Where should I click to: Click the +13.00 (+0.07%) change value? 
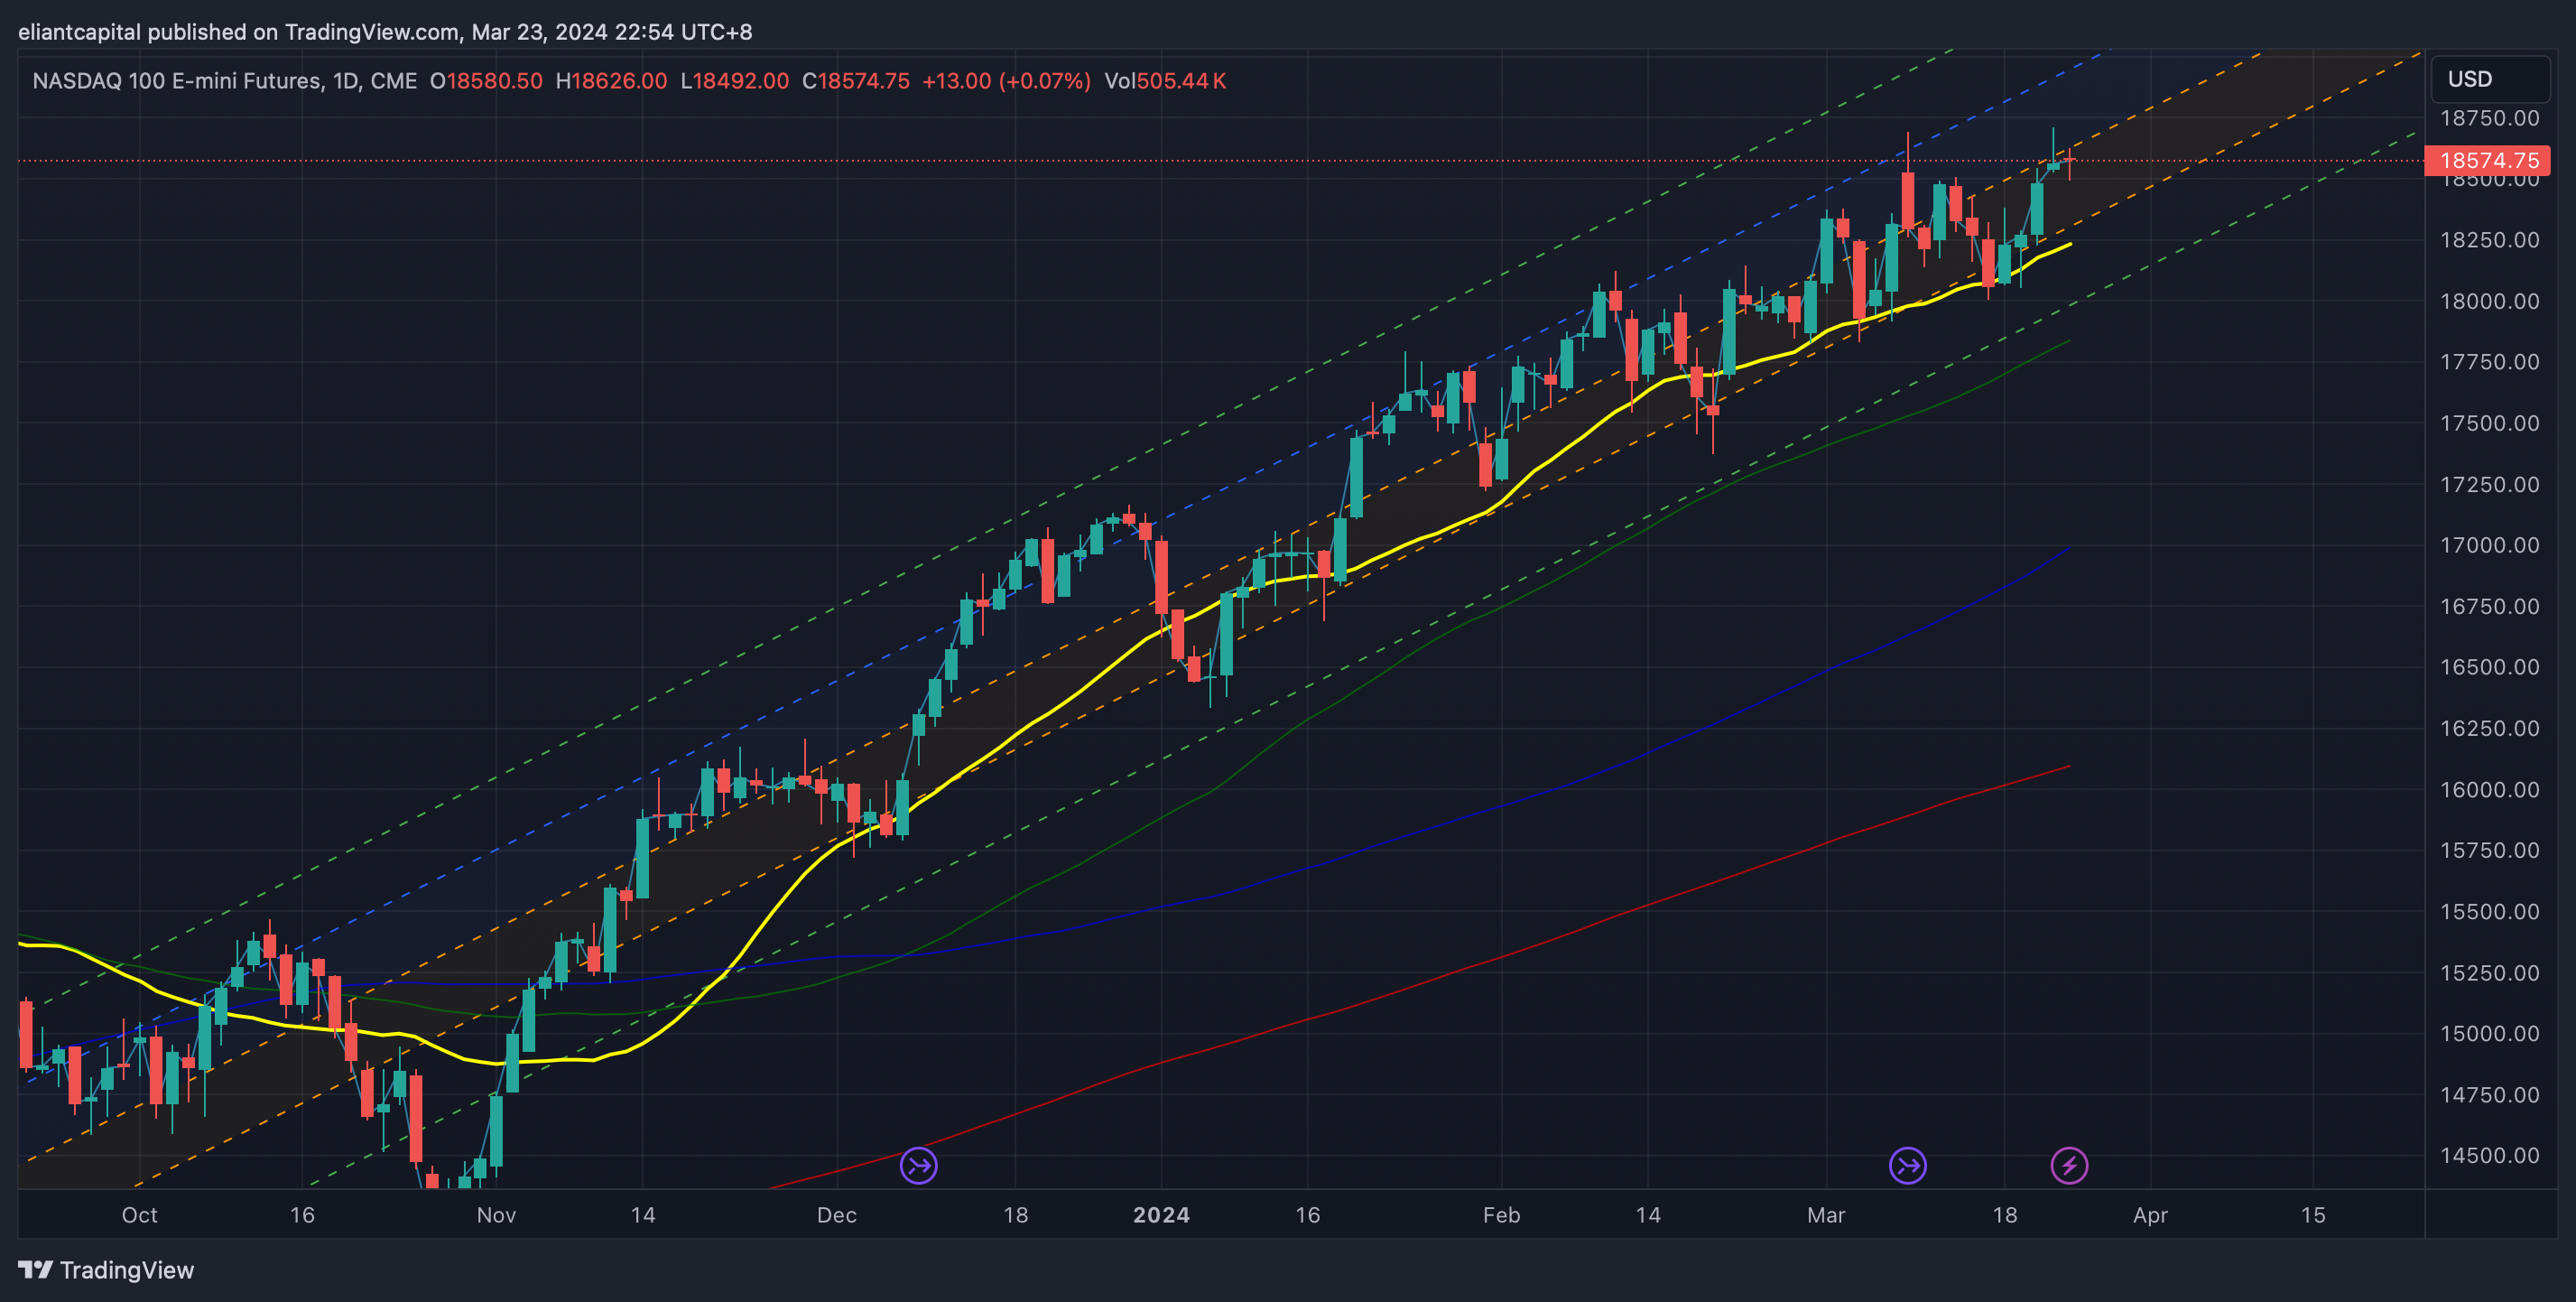click(1005, 81)
